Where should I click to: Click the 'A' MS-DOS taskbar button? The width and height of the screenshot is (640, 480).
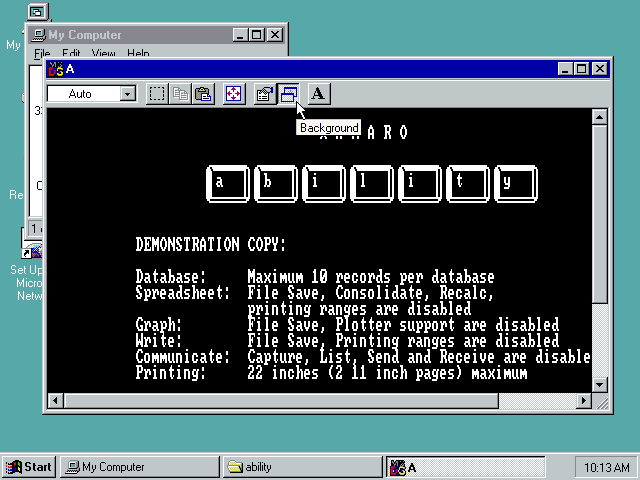pos(465,467)
